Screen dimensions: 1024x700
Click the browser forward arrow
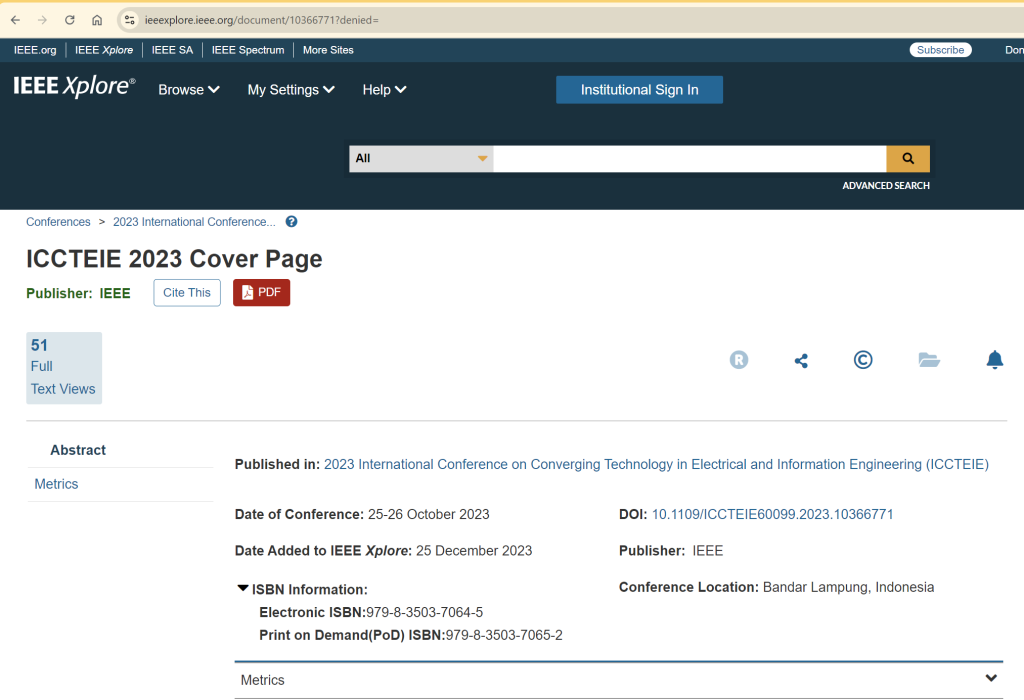point(42,20)
